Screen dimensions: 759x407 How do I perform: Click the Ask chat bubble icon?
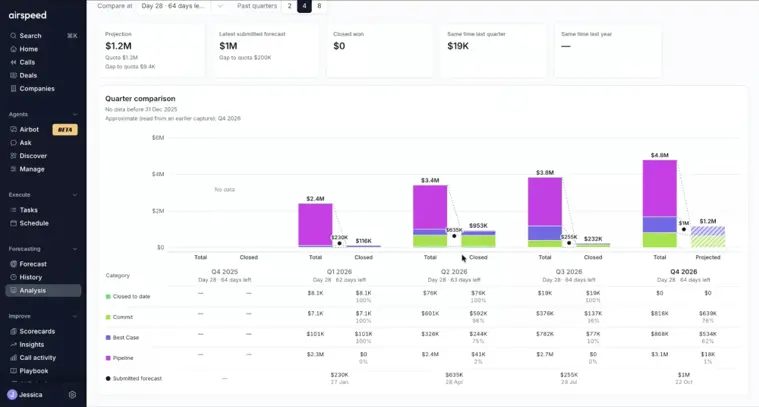pos(13,143)
